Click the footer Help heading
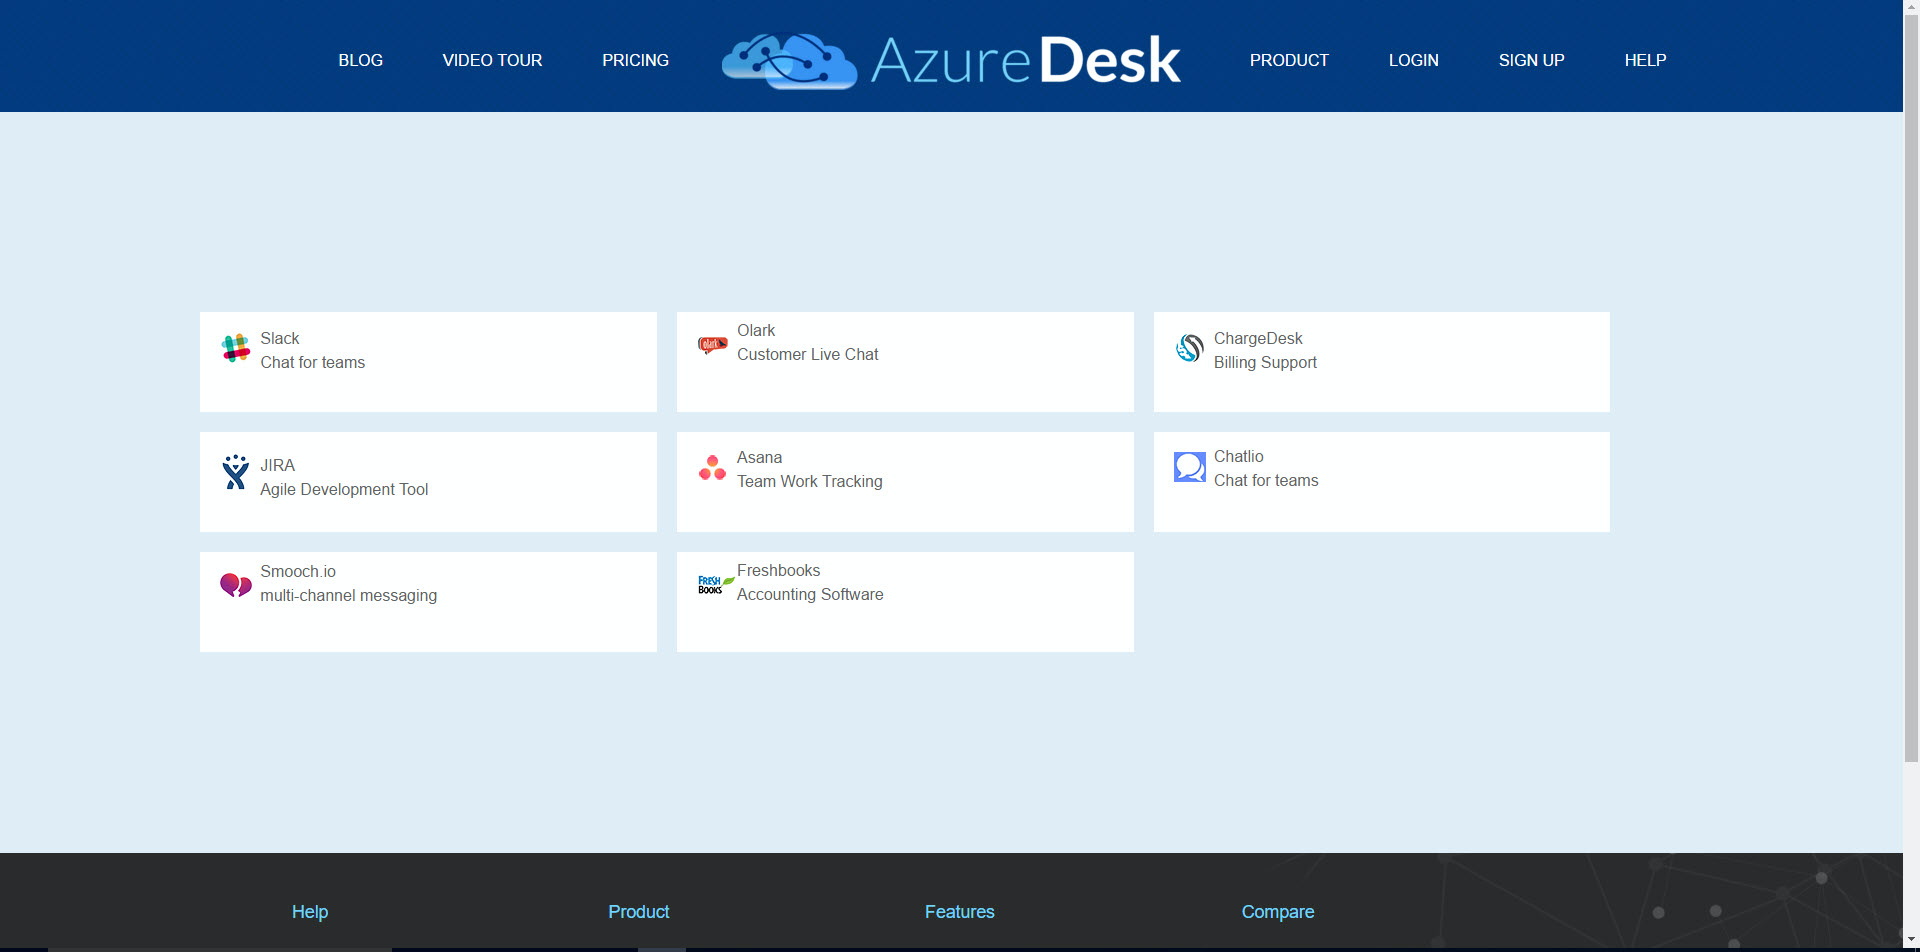The height and width of the screenshot is (952, 1920). pos(310,912)
